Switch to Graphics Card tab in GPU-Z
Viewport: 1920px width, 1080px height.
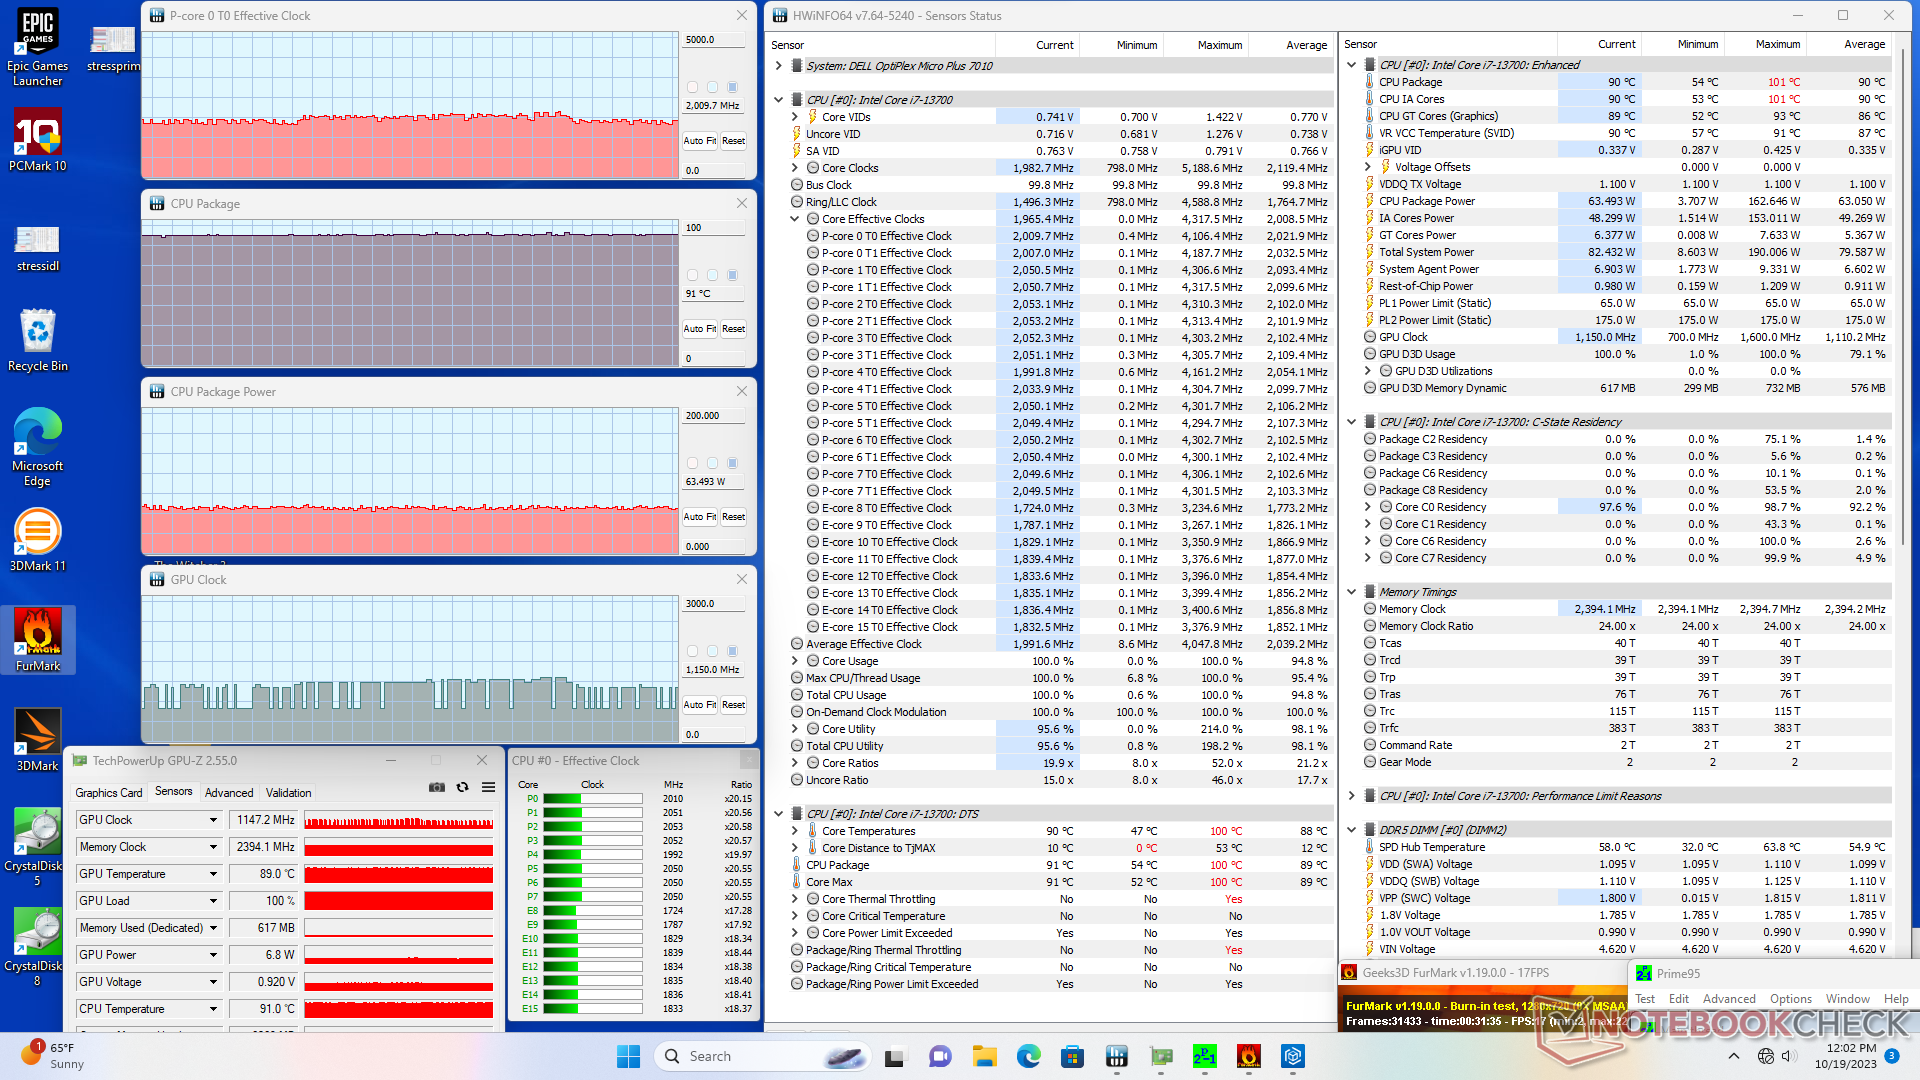(109, 792)
